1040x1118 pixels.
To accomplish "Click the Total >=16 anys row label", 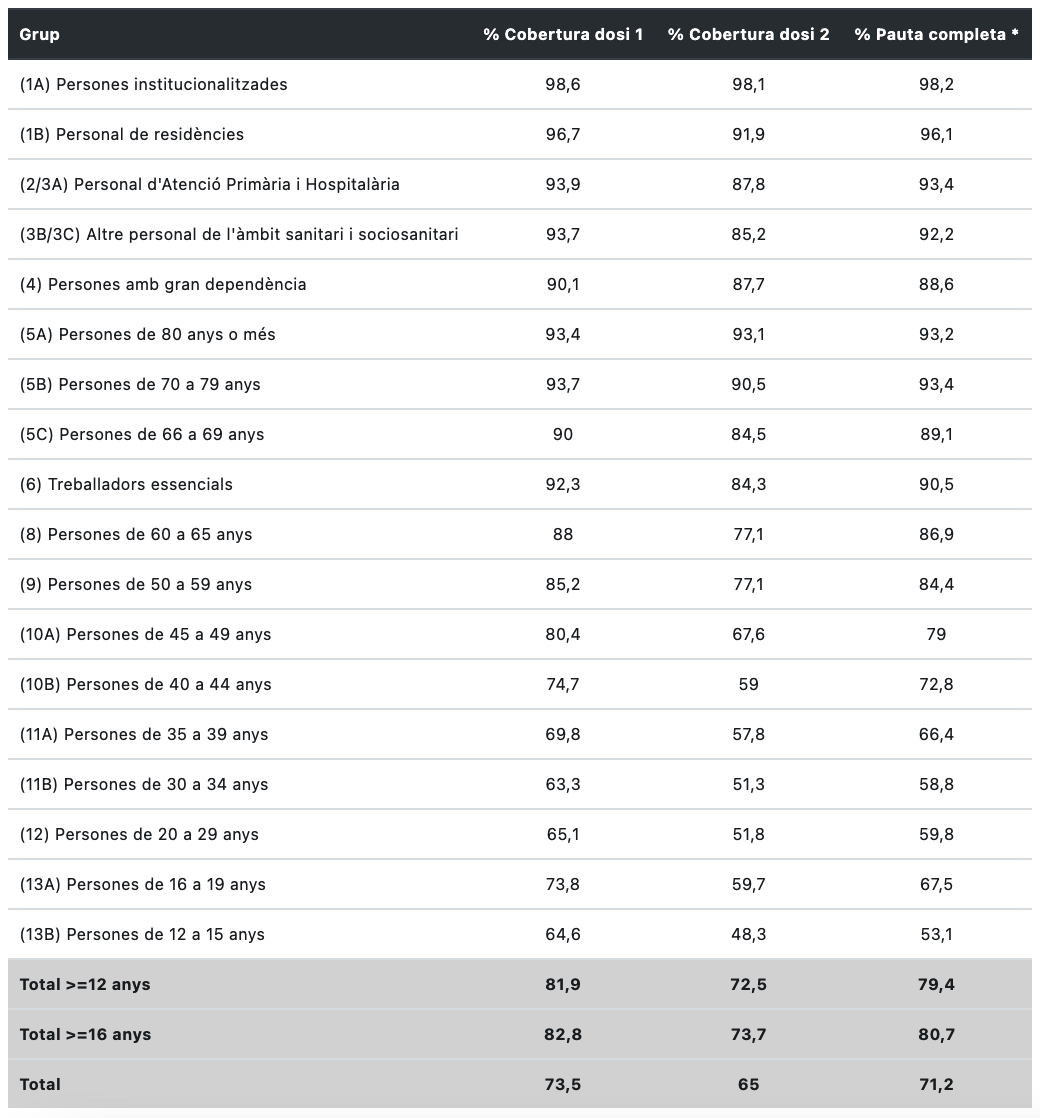I will pos(85,1035).
